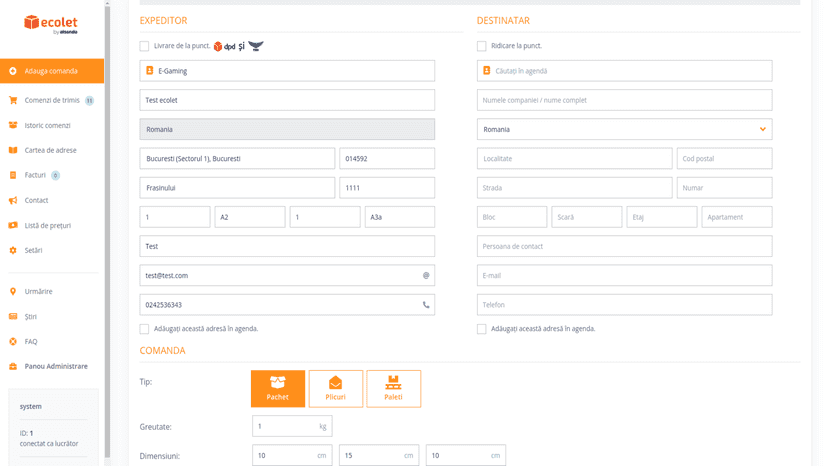
Task: Click the book icon beside Cartea de adrese
Action: [x=13, y=150]
